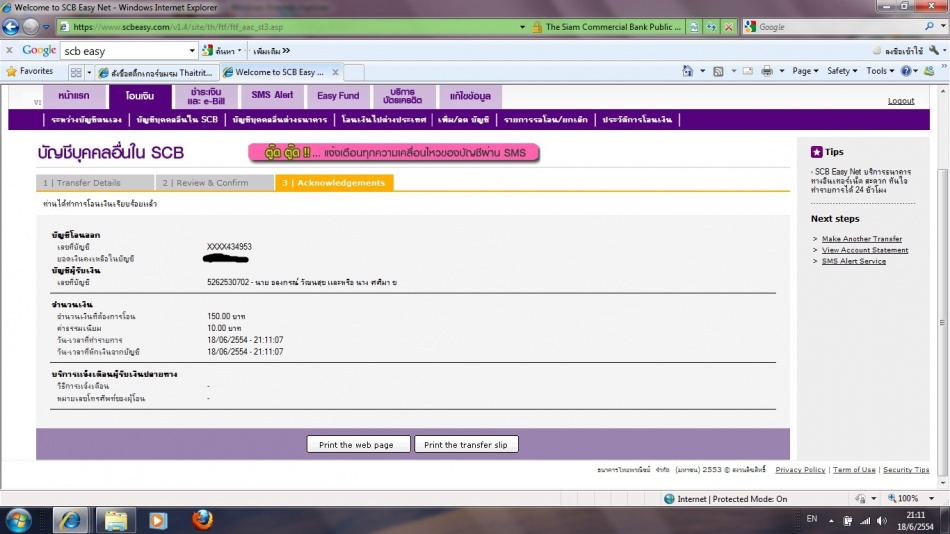
Task: Click the browser Back arrow button
Action: coord(11,27)
